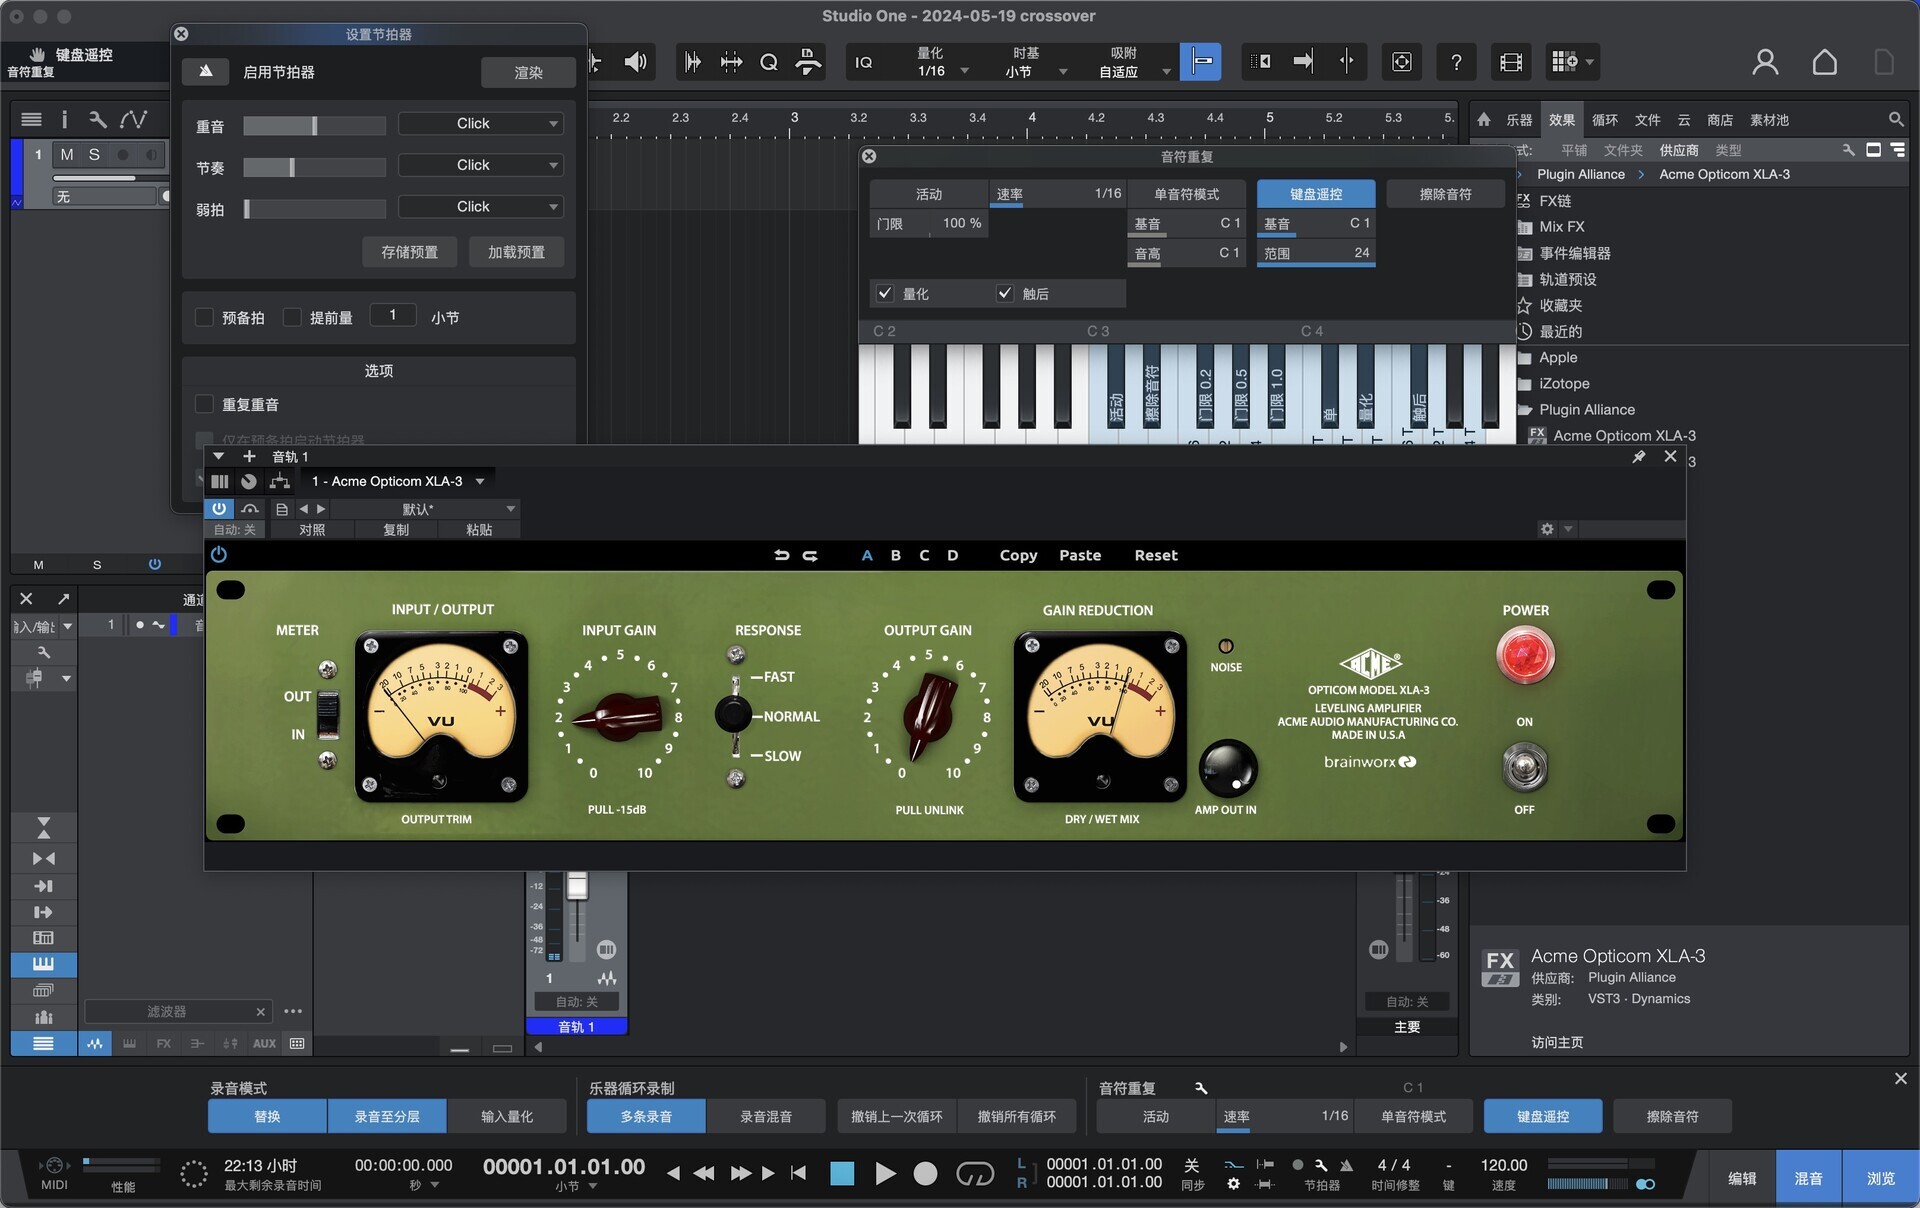Pin the plugin window

click(1638, 457)
